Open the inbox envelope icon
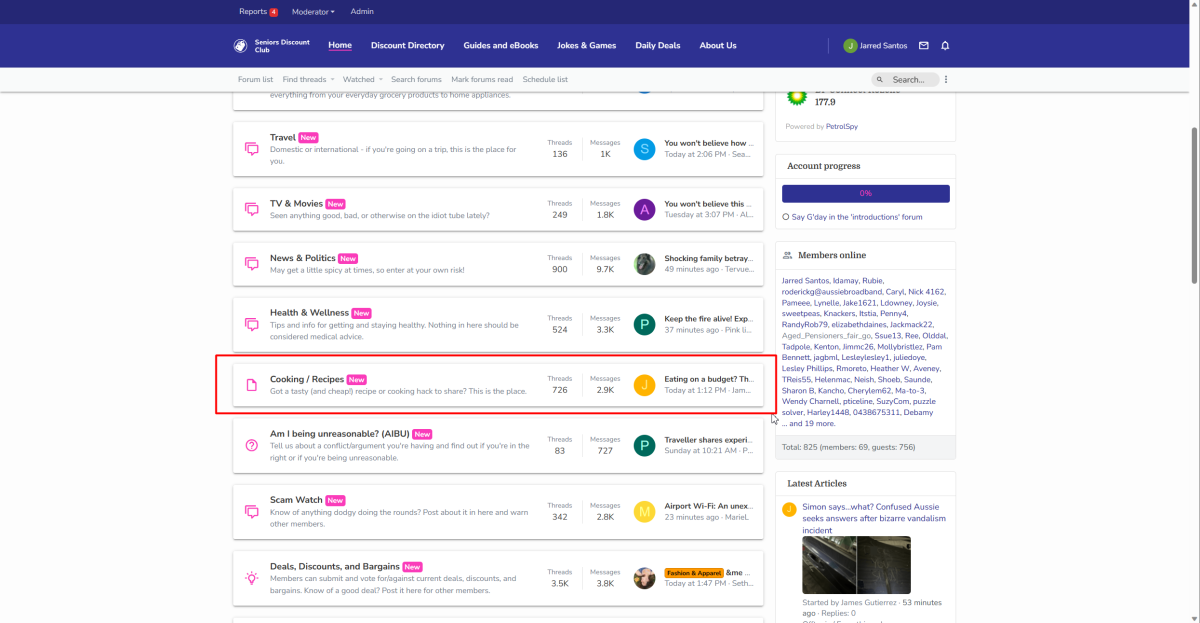 [924, 46]
